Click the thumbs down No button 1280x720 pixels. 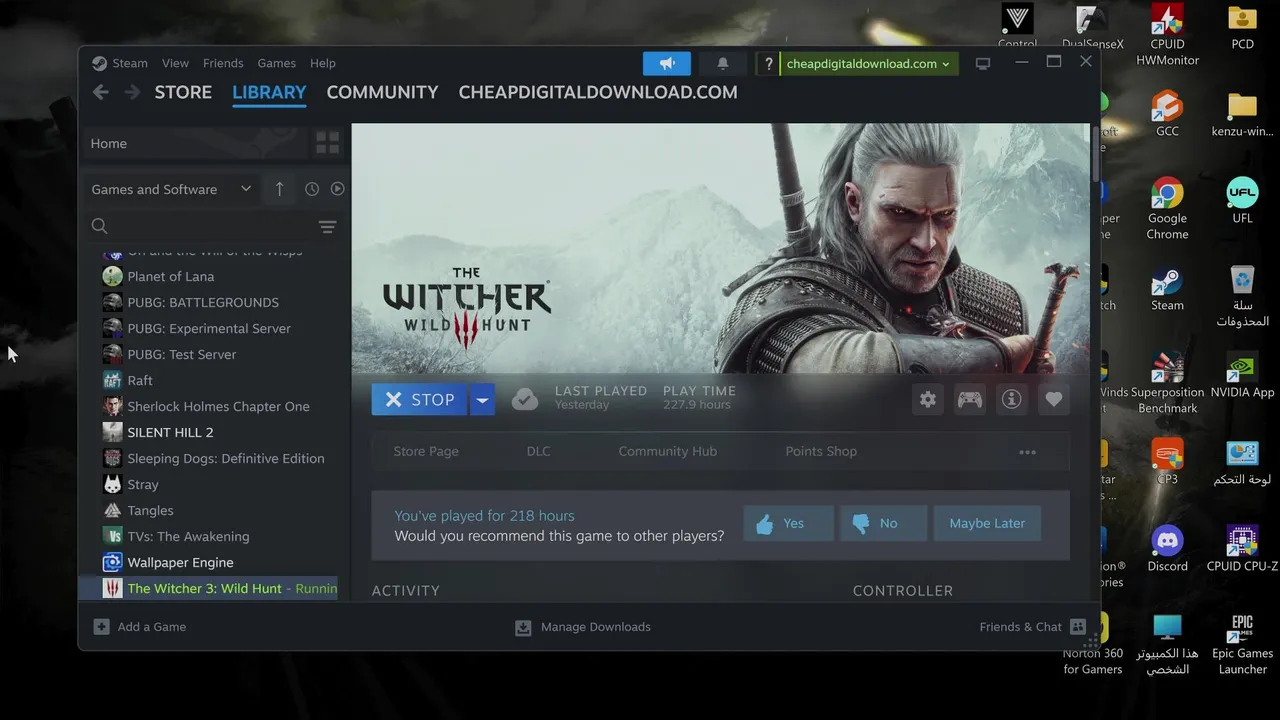(x=884, y=523)
